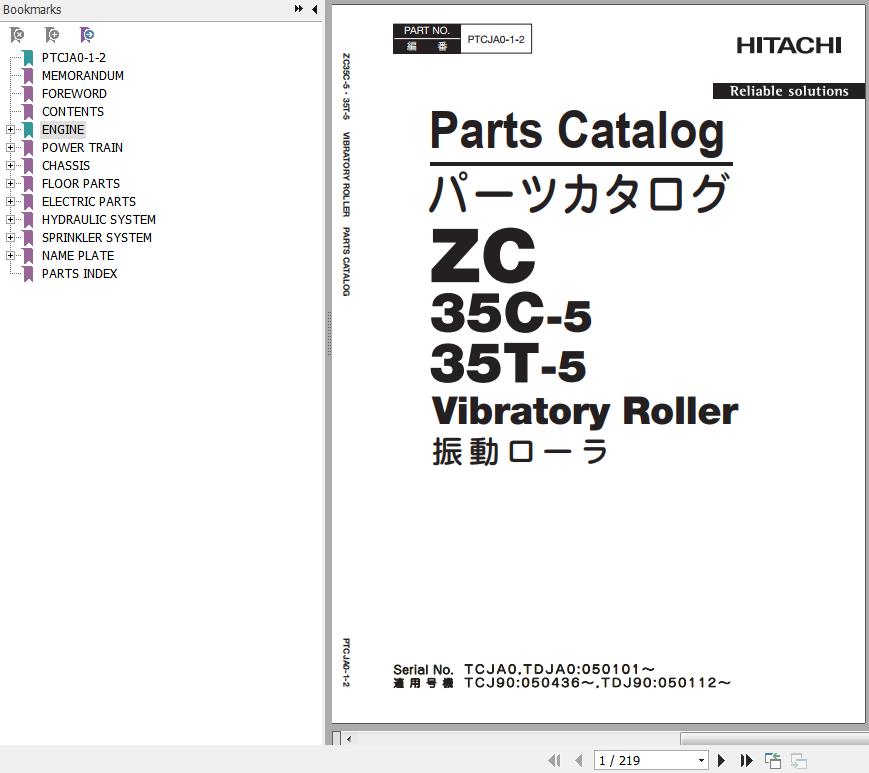The image size is (869, 773).
Task: Select the ELECTRIC PARTS bookmark label
Action: pyautogui.click(x=89, y=202)
